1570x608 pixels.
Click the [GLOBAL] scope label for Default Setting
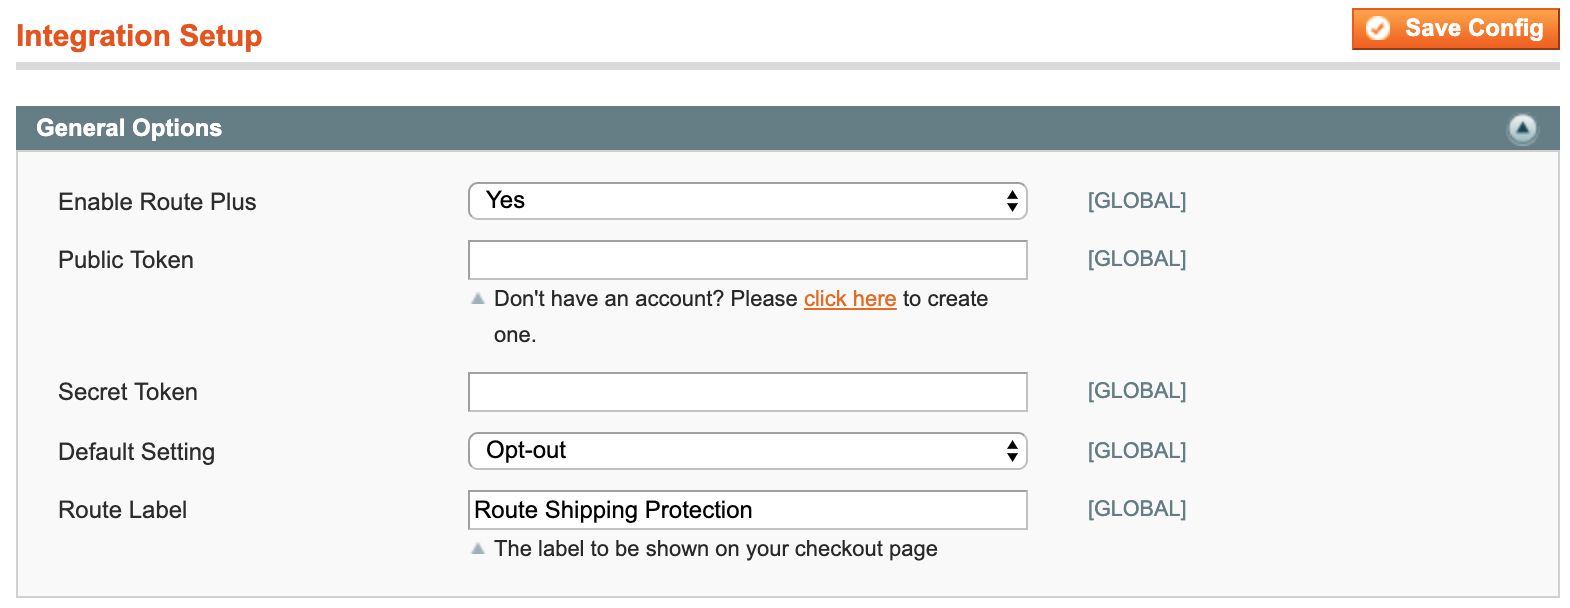click(1136, 451)
